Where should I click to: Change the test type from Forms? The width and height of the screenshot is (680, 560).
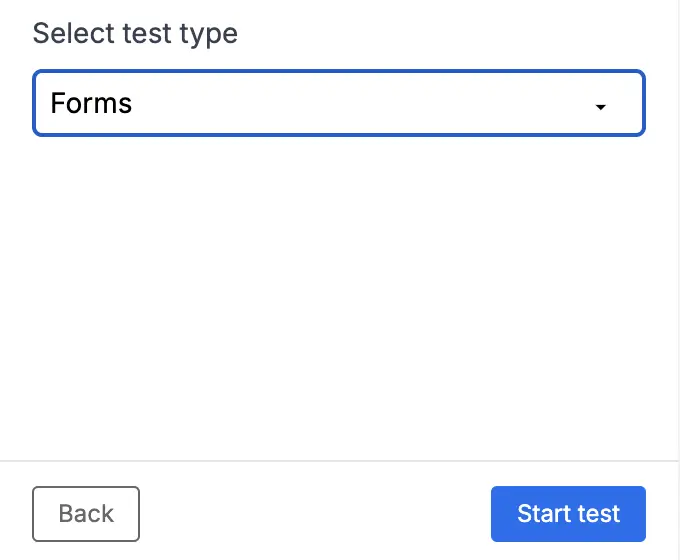click(339, 103)
